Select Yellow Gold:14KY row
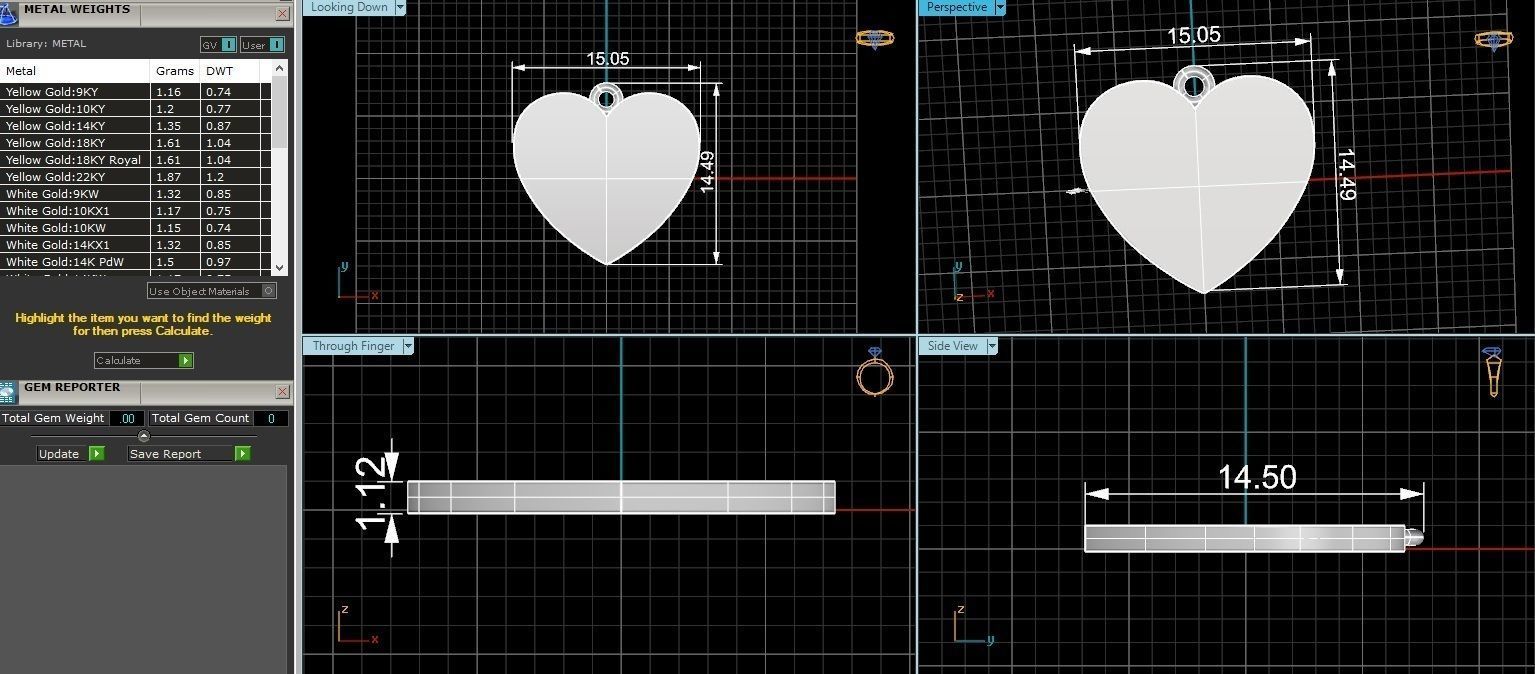The width and height of the screenshot is (1535, 674). (x=136, y=126)
